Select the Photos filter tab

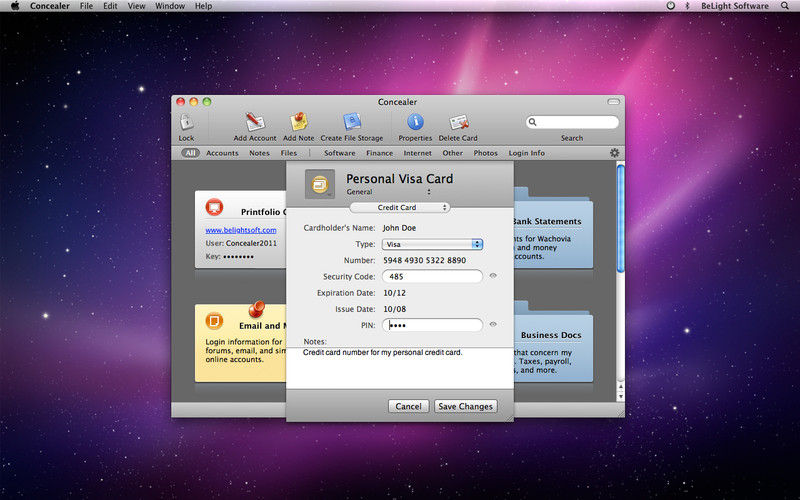click(x=485, y=153)
